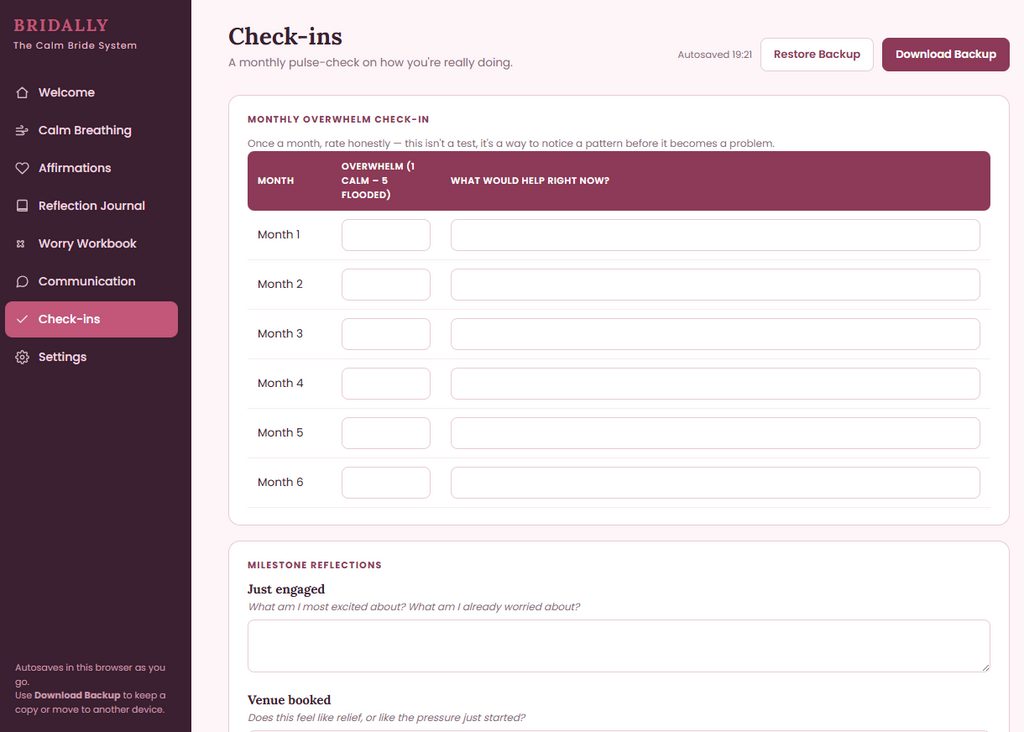Select the Check-ins sidebar item

pos(91,319)
